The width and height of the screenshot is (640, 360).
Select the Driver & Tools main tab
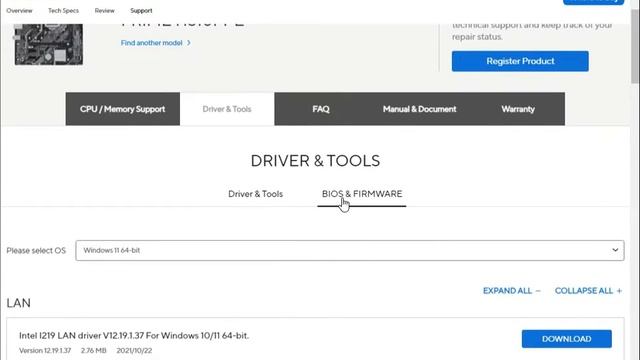(227, 109)
